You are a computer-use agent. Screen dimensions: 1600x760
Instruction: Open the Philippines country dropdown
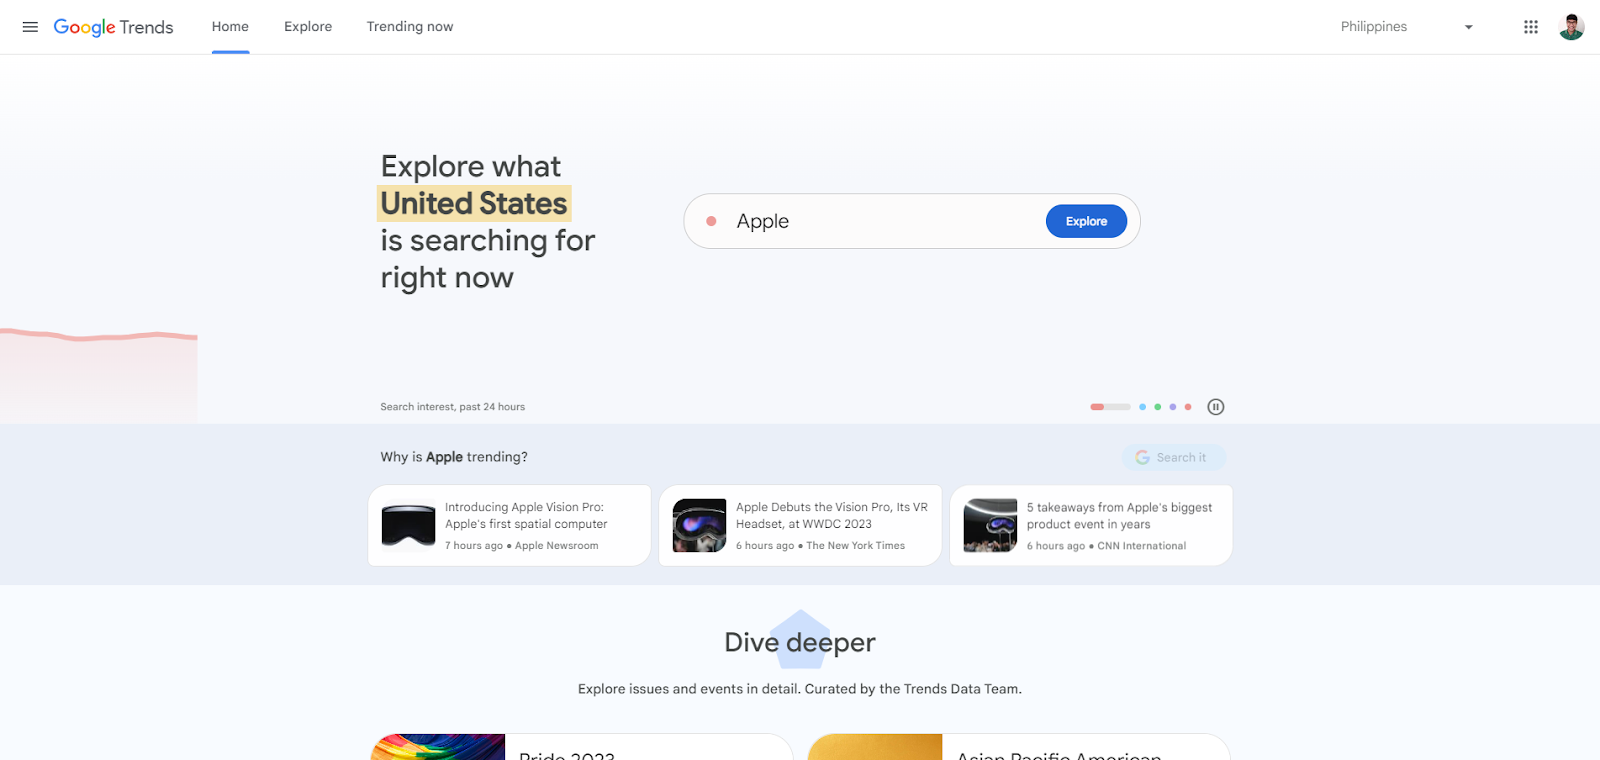[1406, 27]
